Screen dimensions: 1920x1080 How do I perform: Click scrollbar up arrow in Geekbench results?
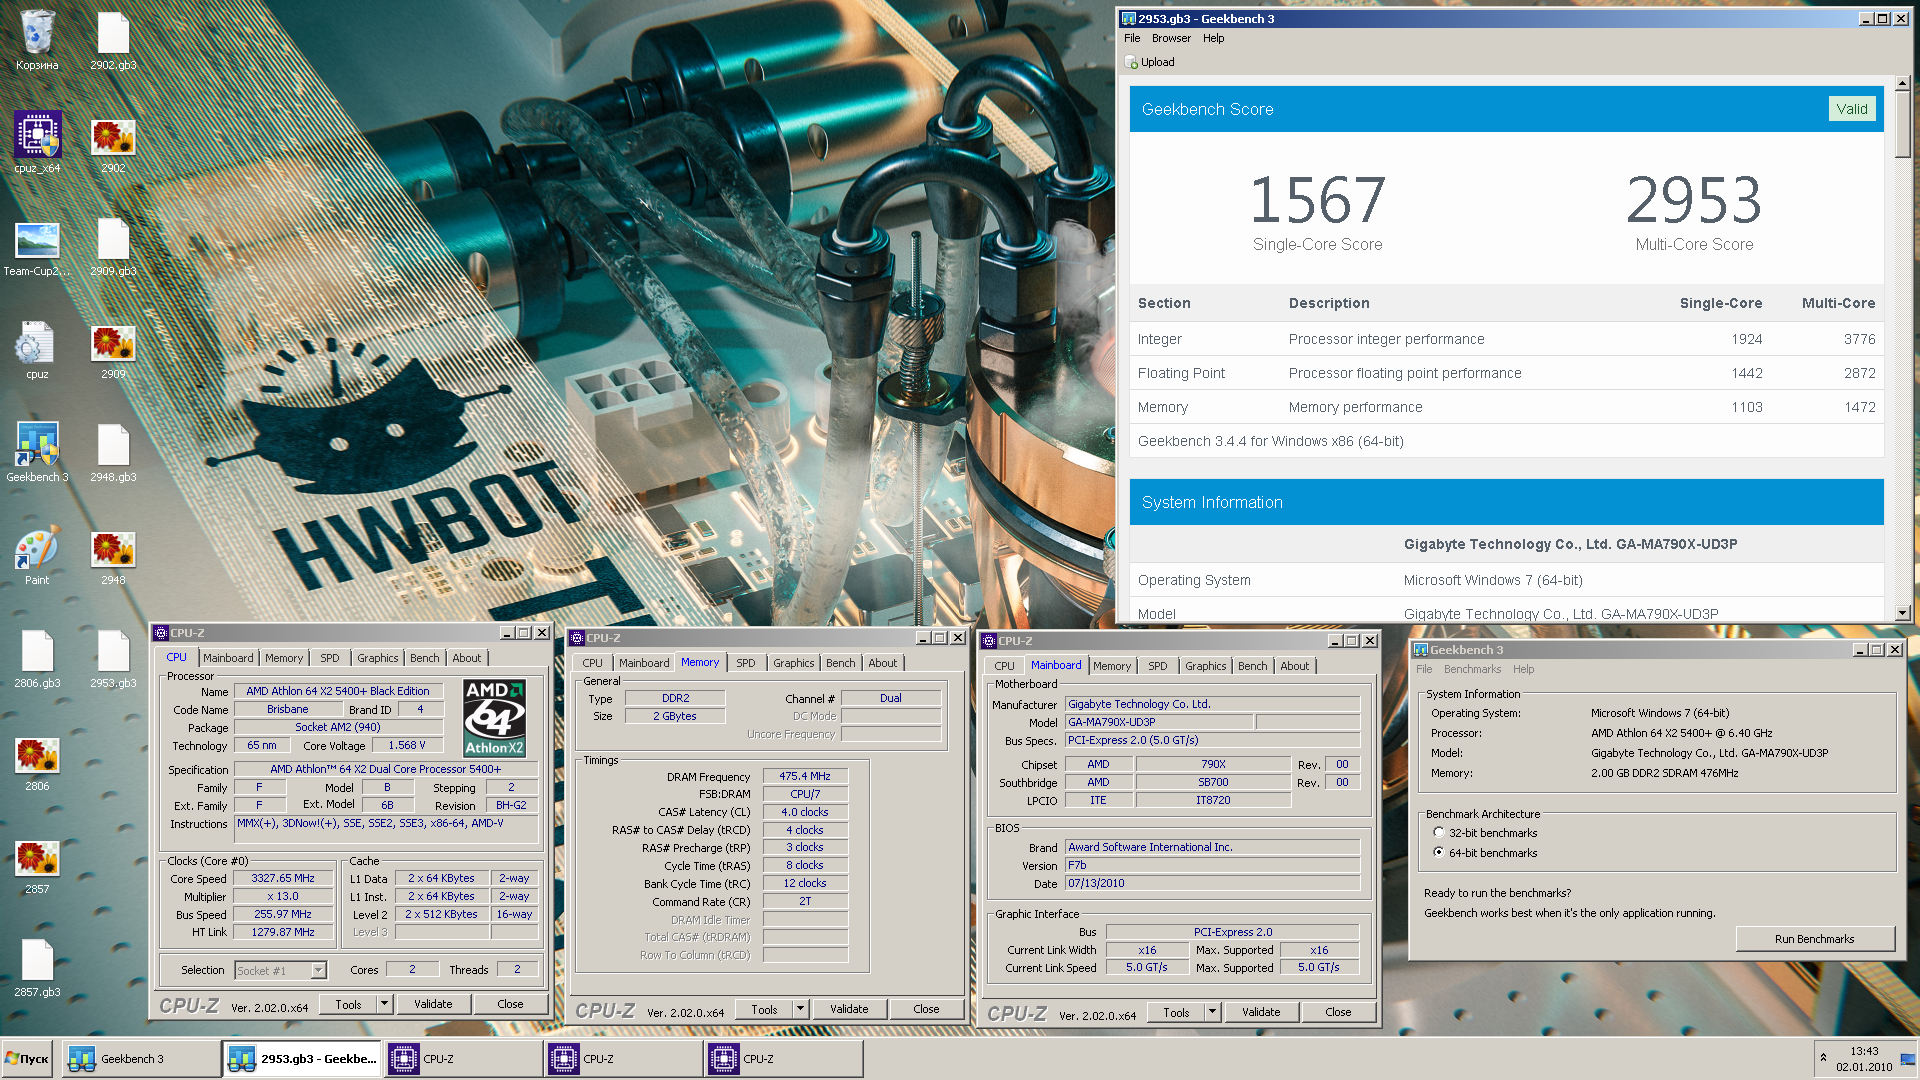click(1902, 84)
